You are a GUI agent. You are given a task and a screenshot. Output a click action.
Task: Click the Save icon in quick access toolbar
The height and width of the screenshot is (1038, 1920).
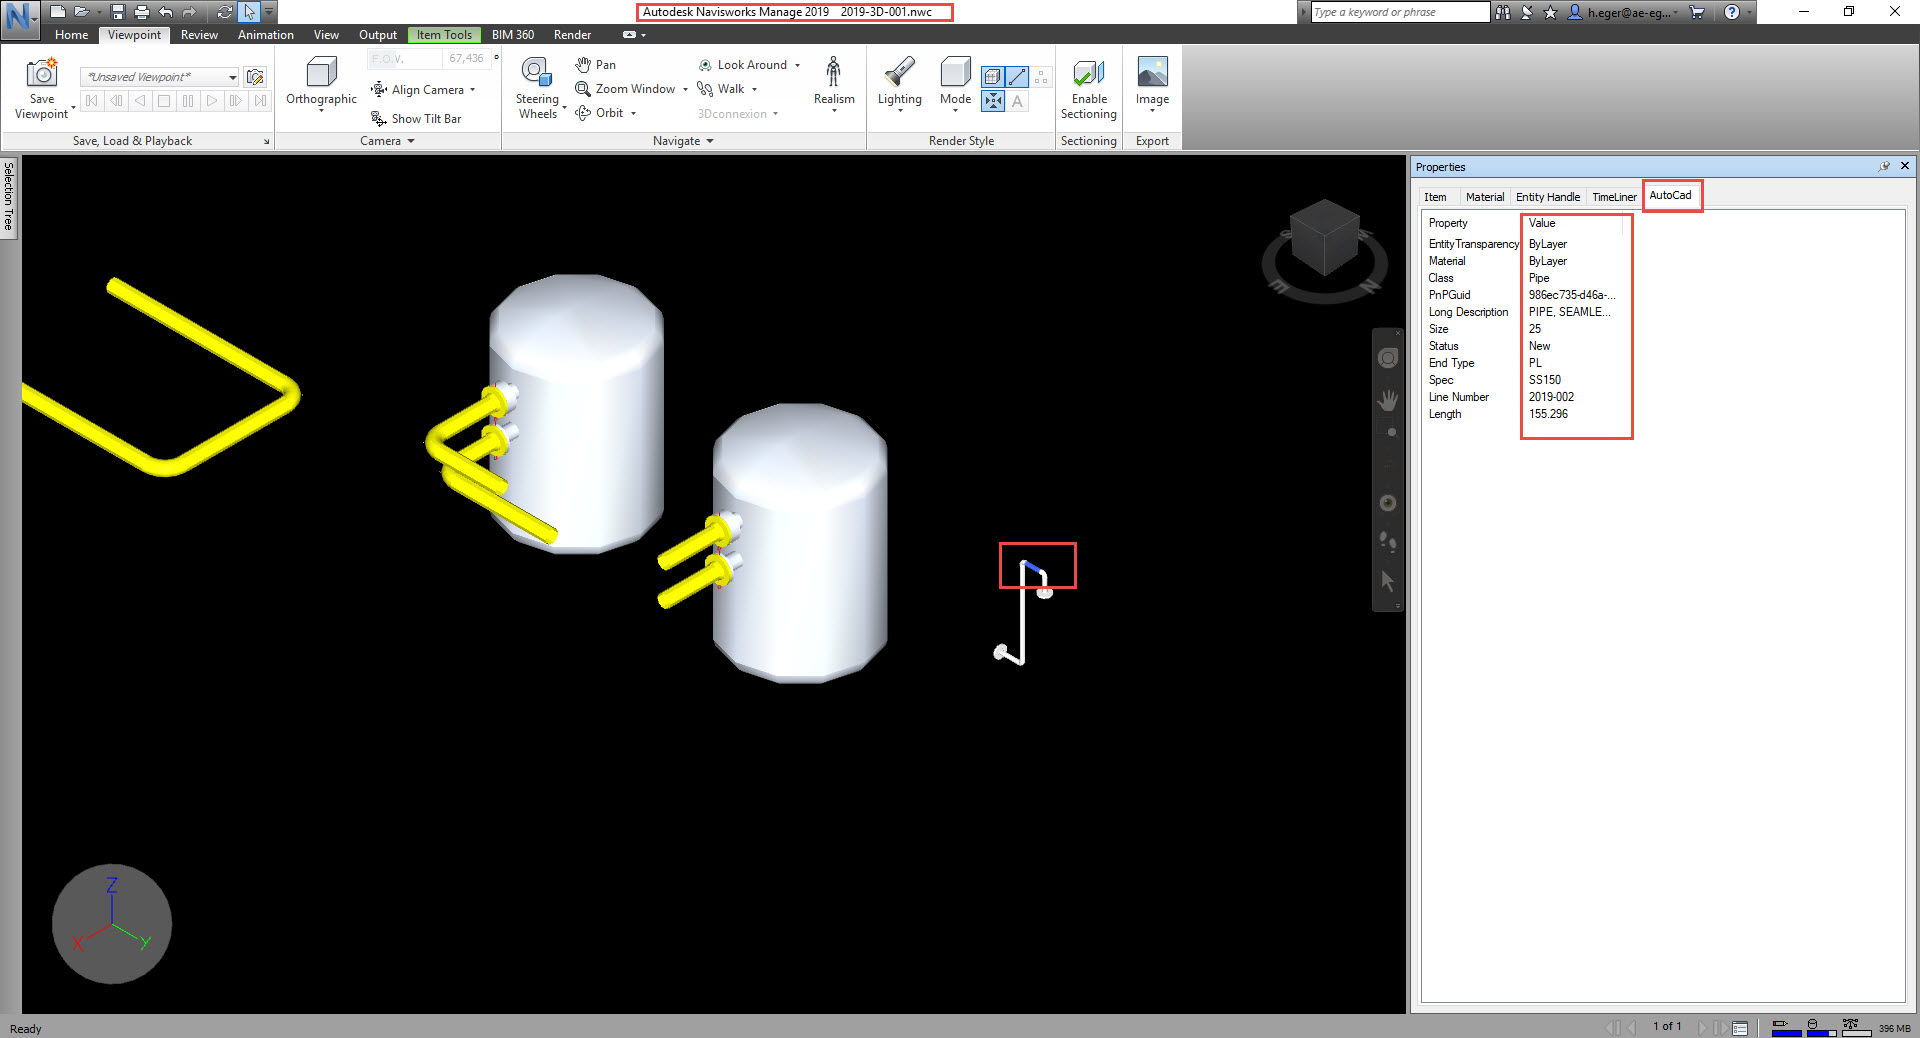[117, 11]
